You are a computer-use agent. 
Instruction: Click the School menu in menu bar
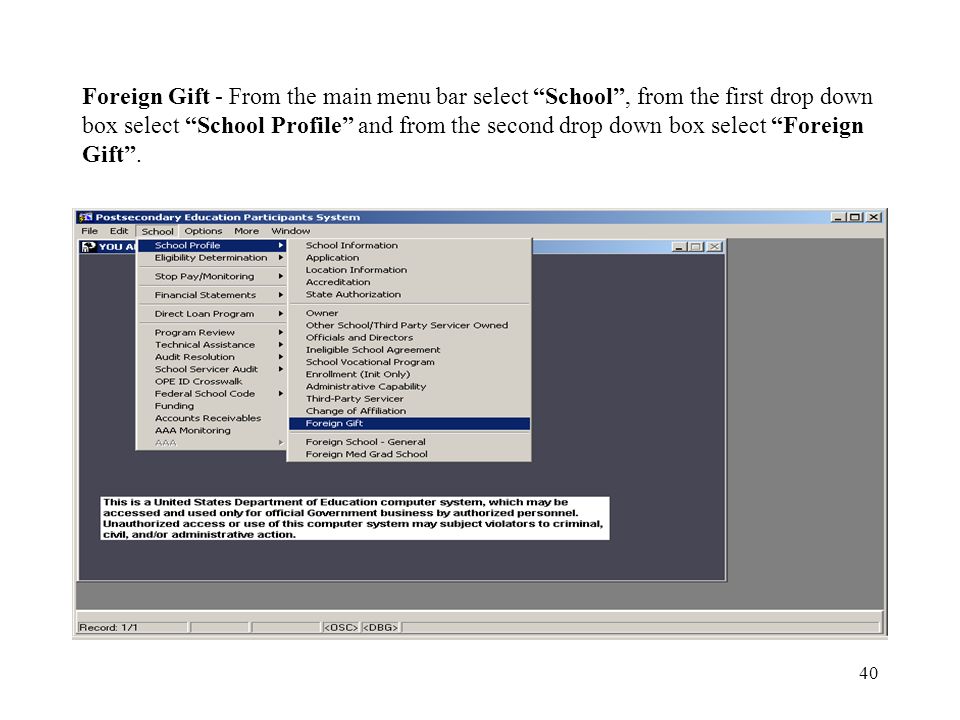[157, 231]
